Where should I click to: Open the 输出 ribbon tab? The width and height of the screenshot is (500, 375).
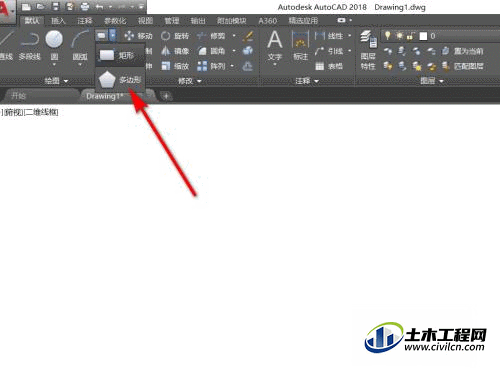click(x=198, y=21)
